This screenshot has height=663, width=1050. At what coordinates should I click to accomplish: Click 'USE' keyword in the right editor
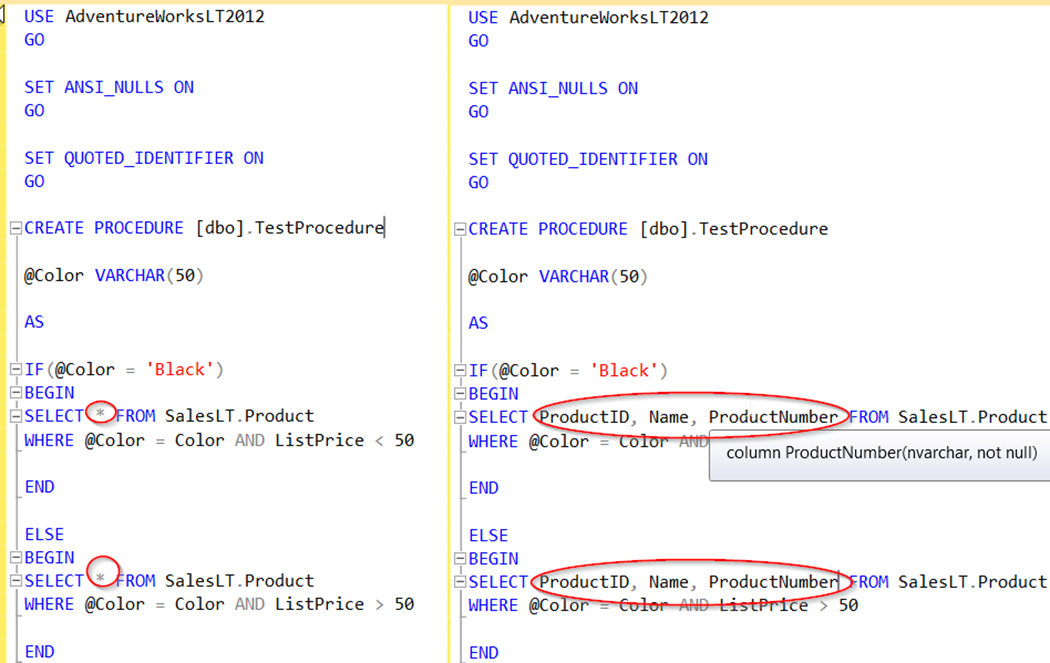click(483, 17)
